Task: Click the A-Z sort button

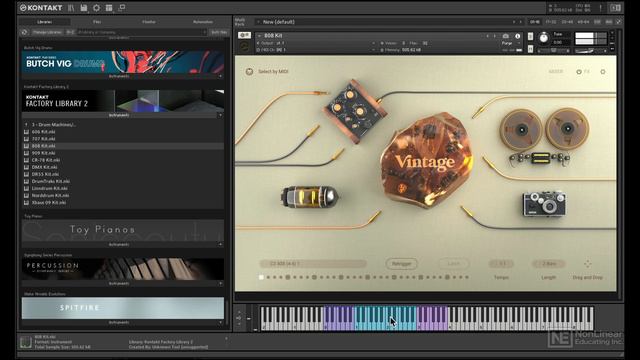Action: [x=70, y=32]
